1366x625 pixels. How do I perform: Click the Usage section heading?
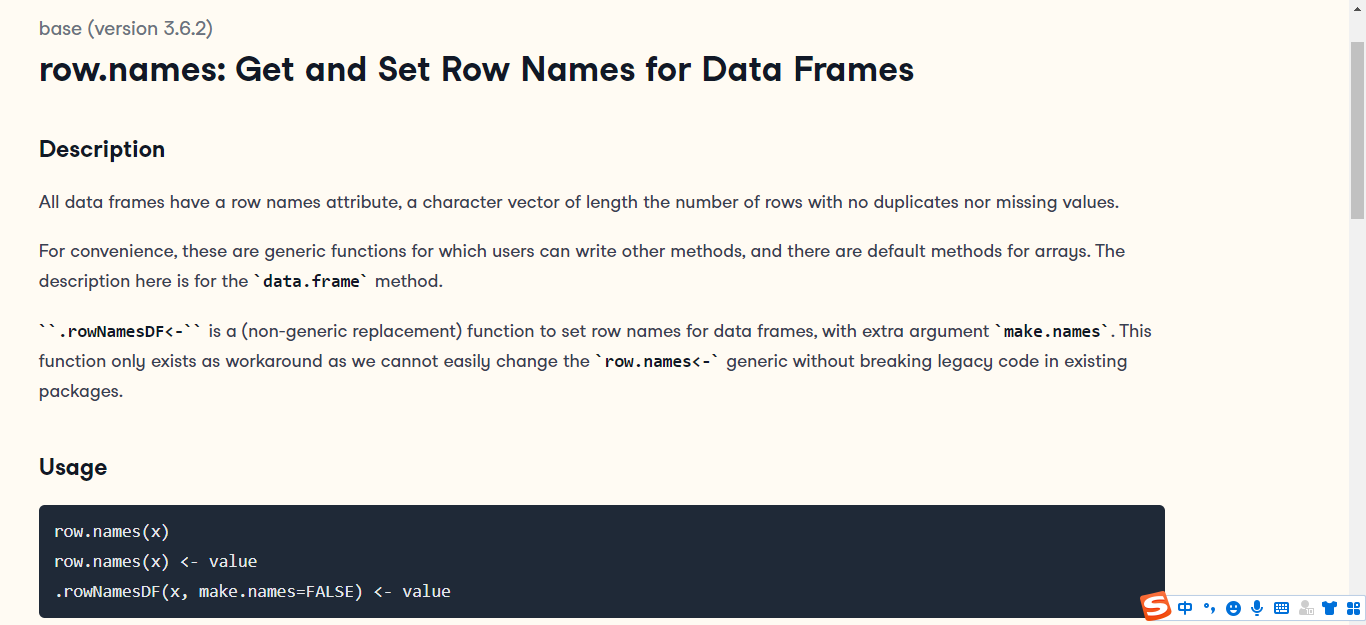(73, 467)
